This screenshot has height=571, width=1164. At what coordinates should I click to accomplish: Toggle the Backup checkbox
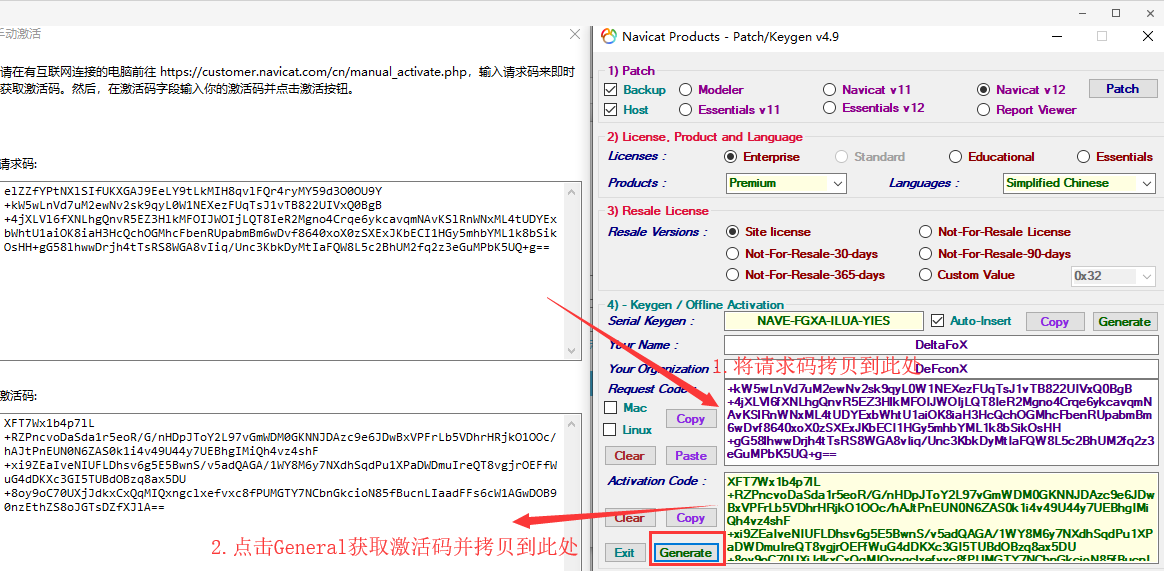click(611, 90)
